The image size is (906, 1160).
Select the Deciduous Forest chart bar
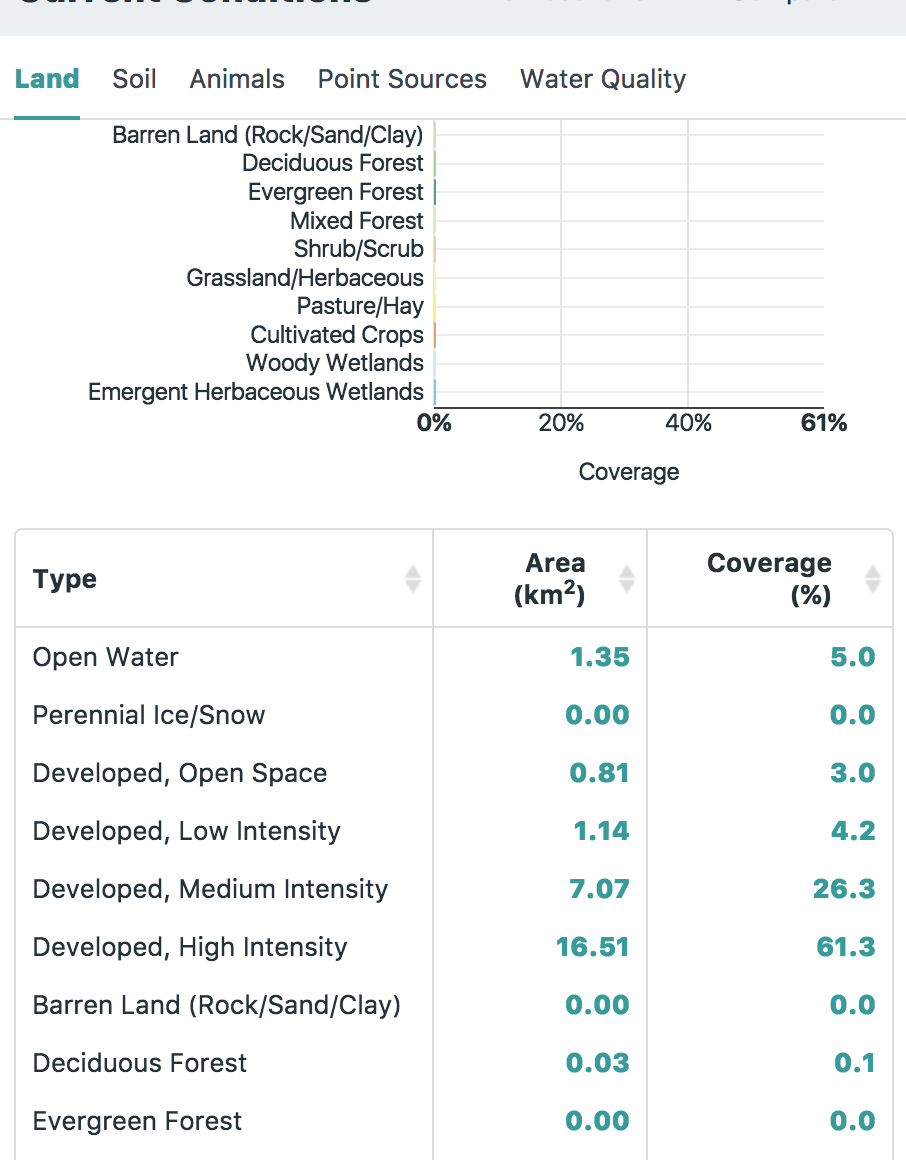coord(434,163)
